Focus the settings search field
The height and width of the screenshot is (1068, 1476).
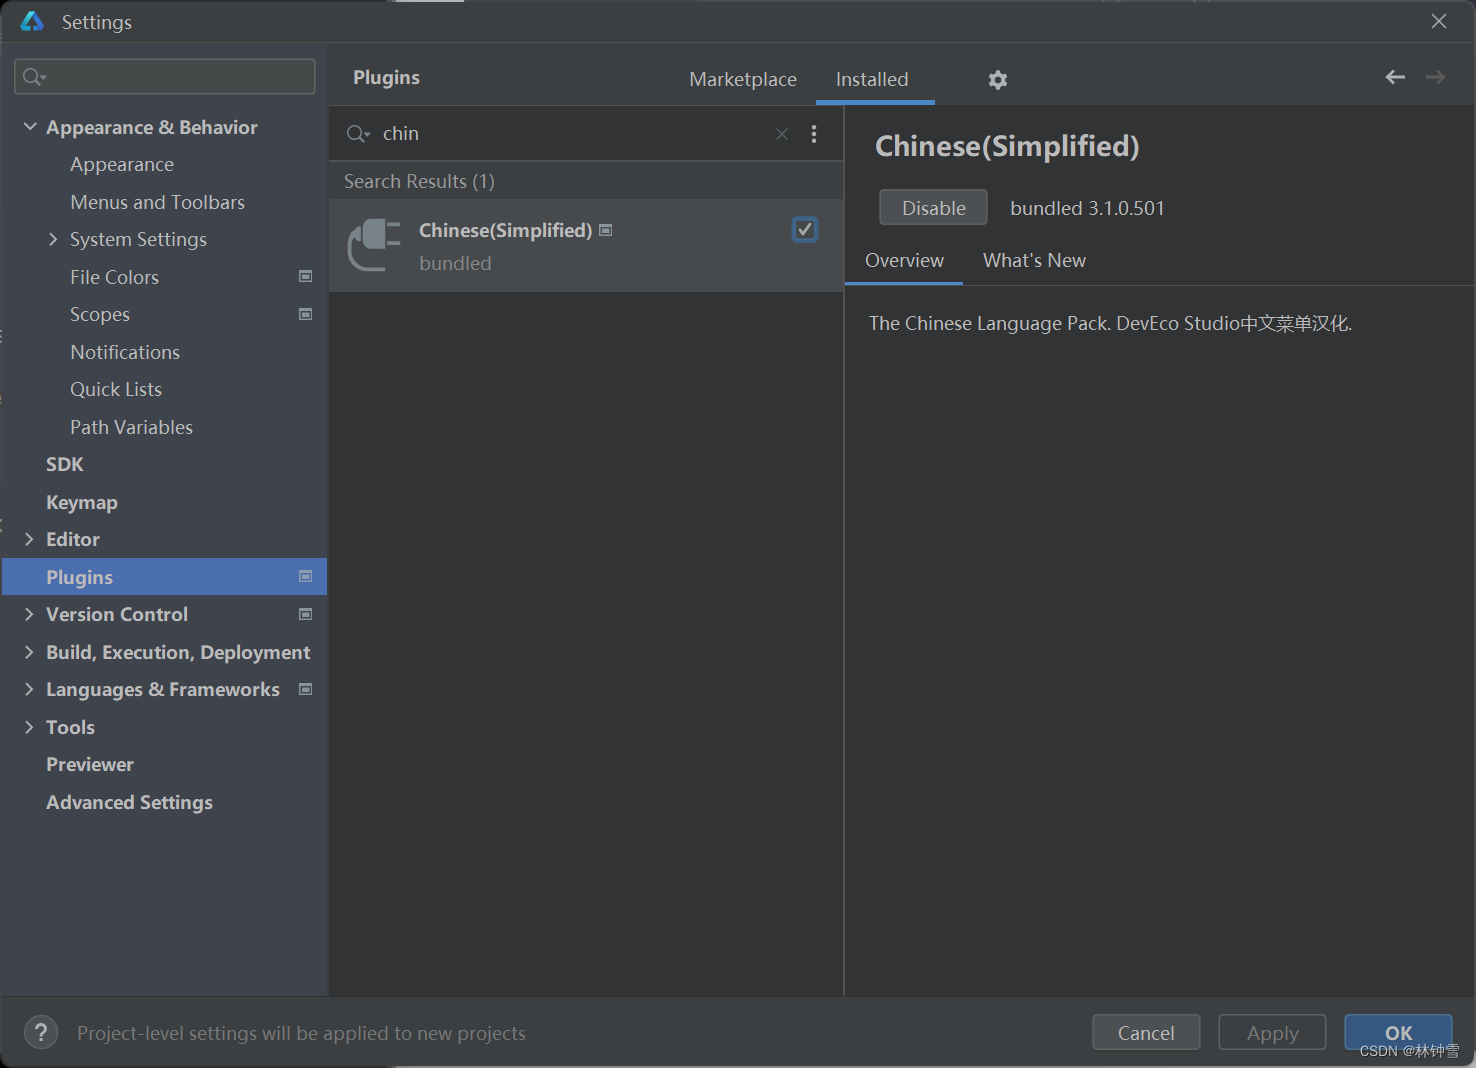[x=165, y=77]
